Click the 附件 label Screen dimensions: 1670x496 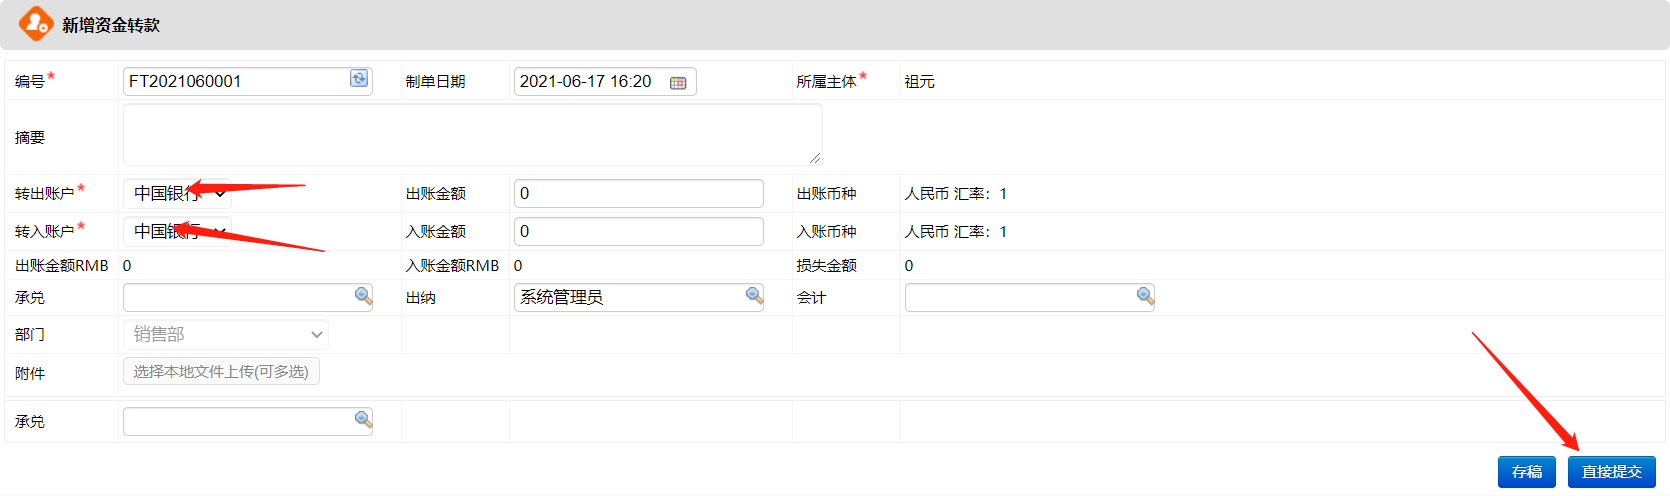pyautogui.click(x=30, y=373)
